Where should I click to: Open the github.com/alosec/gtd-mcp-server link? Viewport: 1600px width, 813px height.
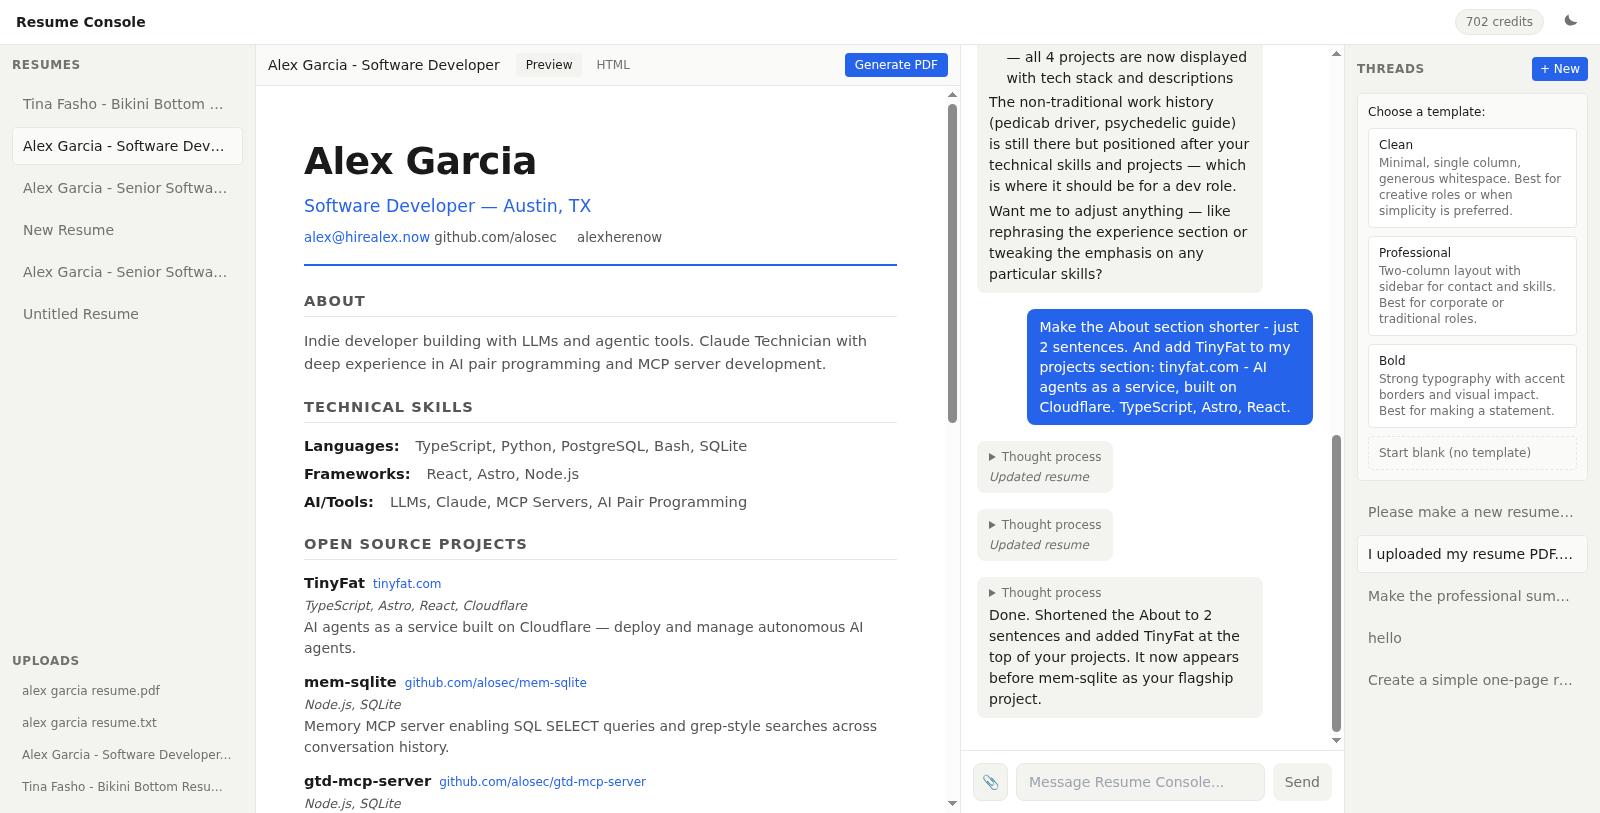pos(543,782)
